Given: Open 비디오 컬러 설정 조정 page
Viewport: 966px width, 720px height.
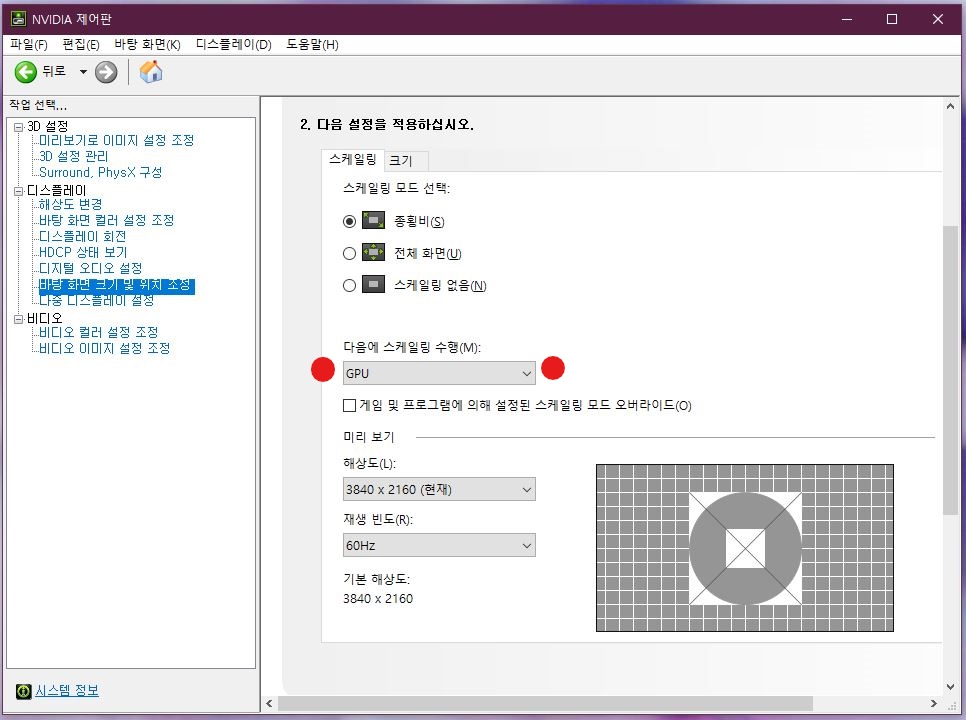Looking at the screenshot, I should click(99, 333).
